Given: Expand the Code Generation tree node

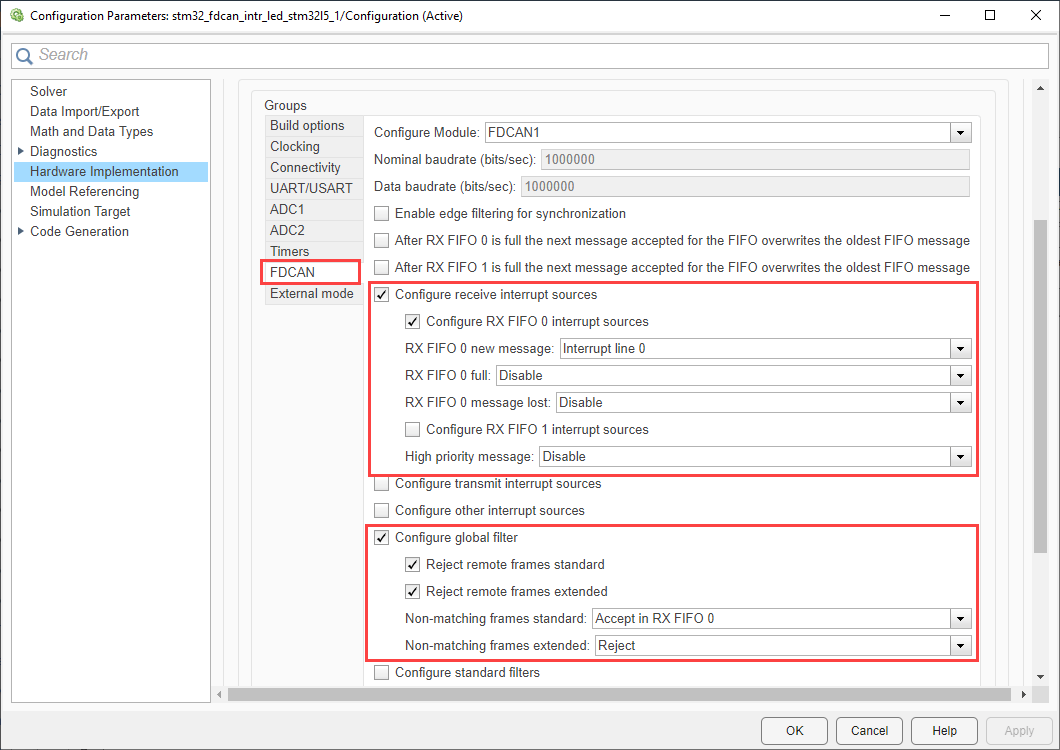Looking at the screenshot, I should click(x=21, y=231).
